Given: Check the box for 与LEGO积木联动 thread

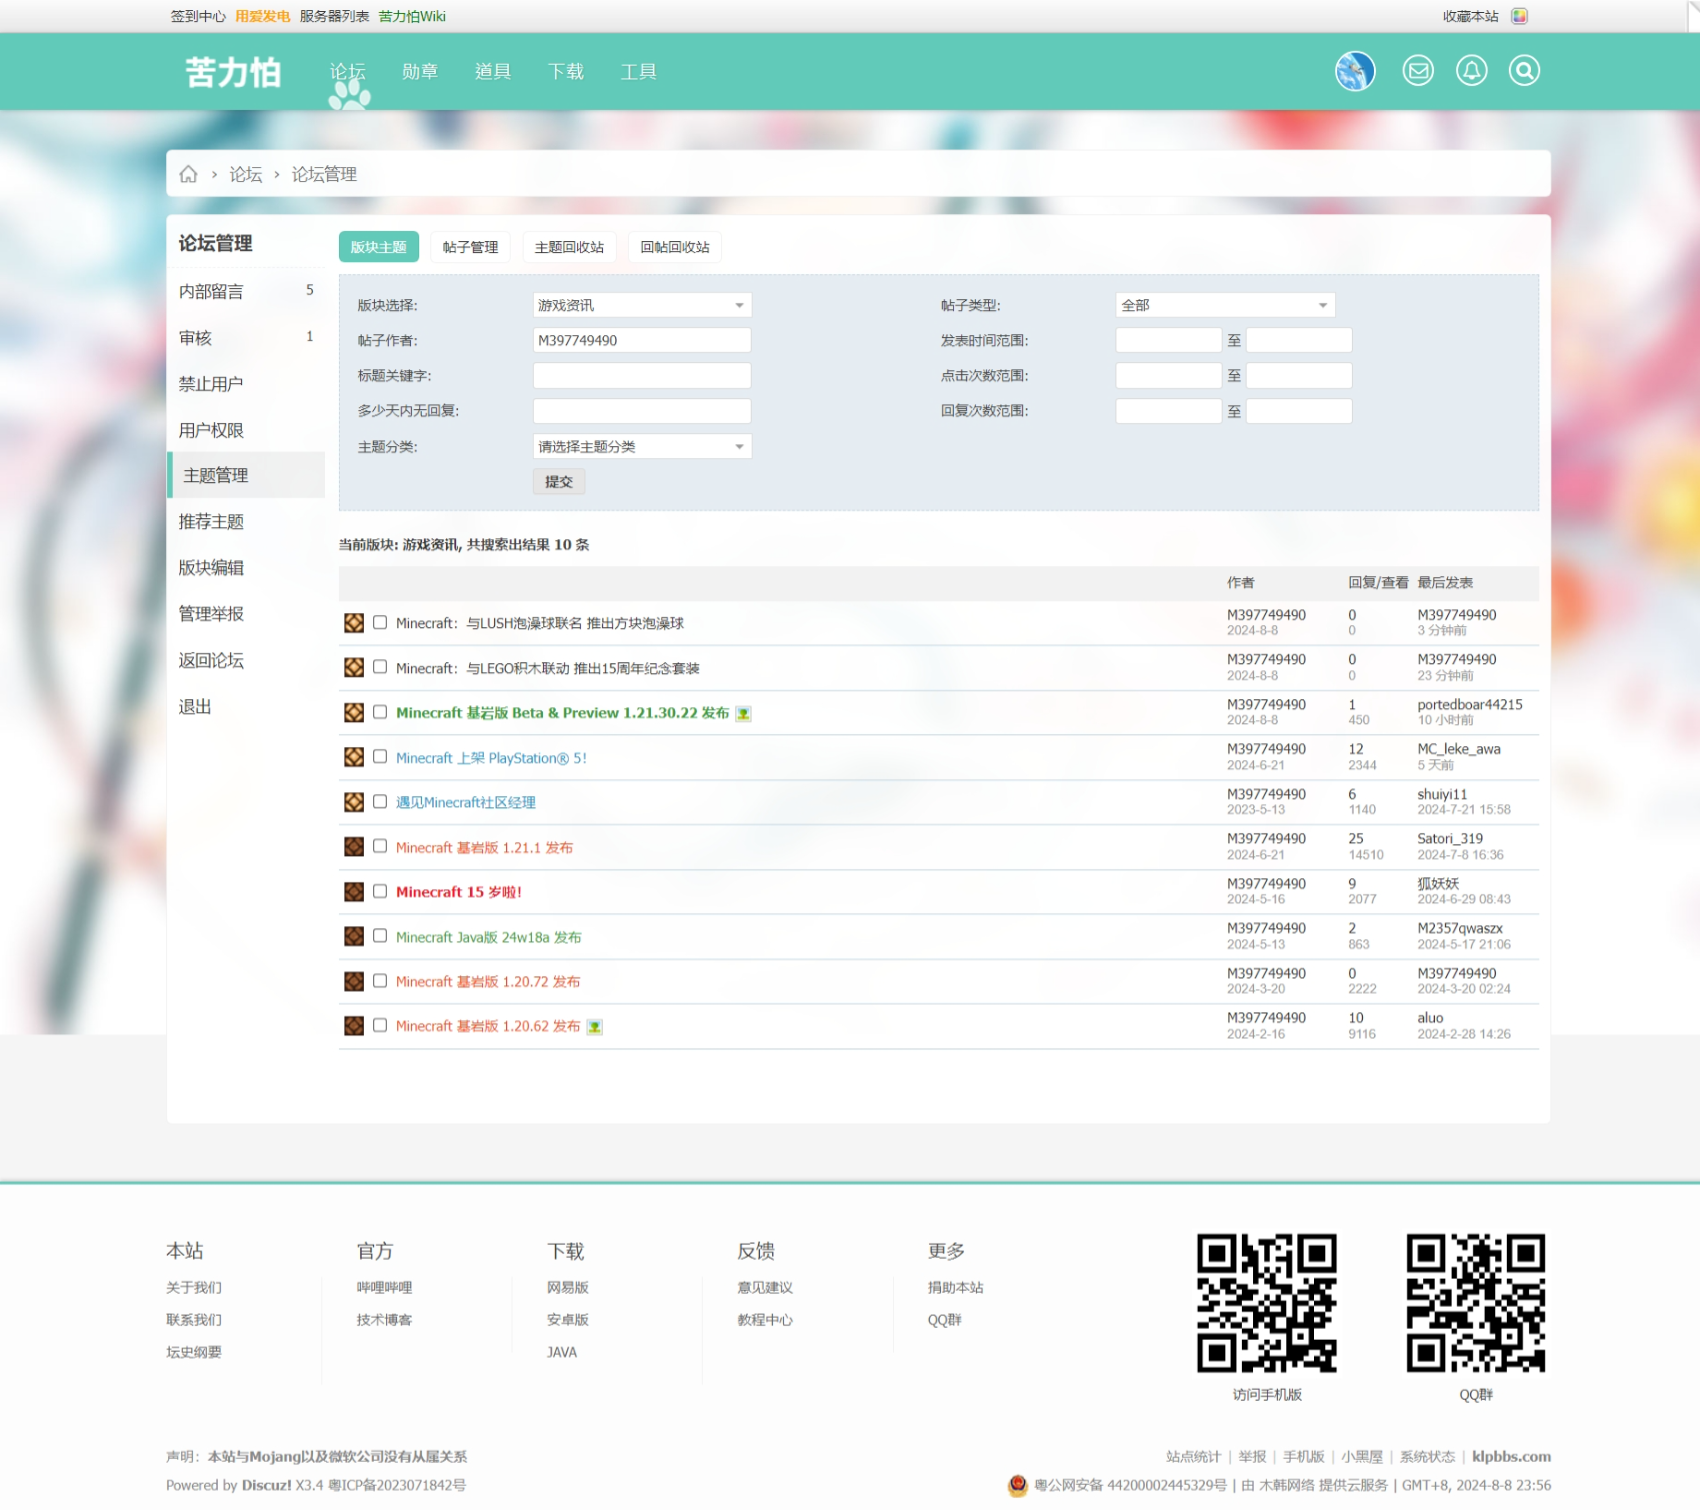Looking at the screenshot, I should 380,667.
